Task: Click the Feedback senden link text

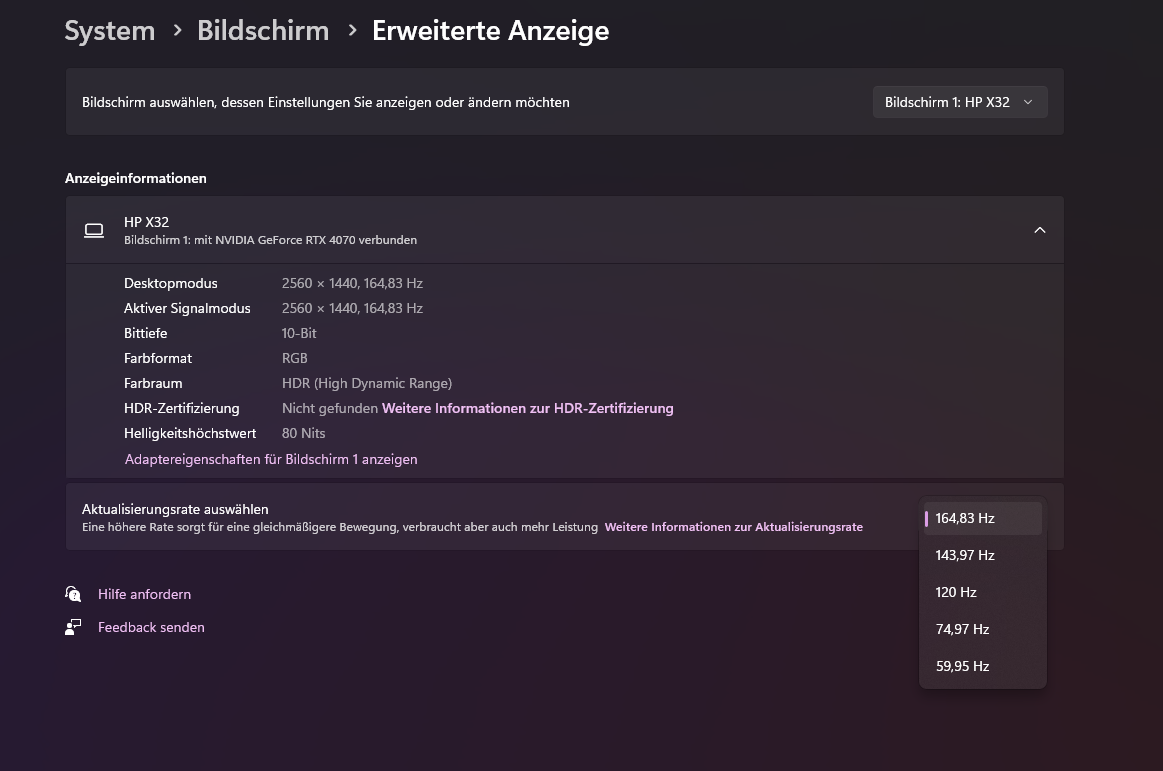Action: 151,627
